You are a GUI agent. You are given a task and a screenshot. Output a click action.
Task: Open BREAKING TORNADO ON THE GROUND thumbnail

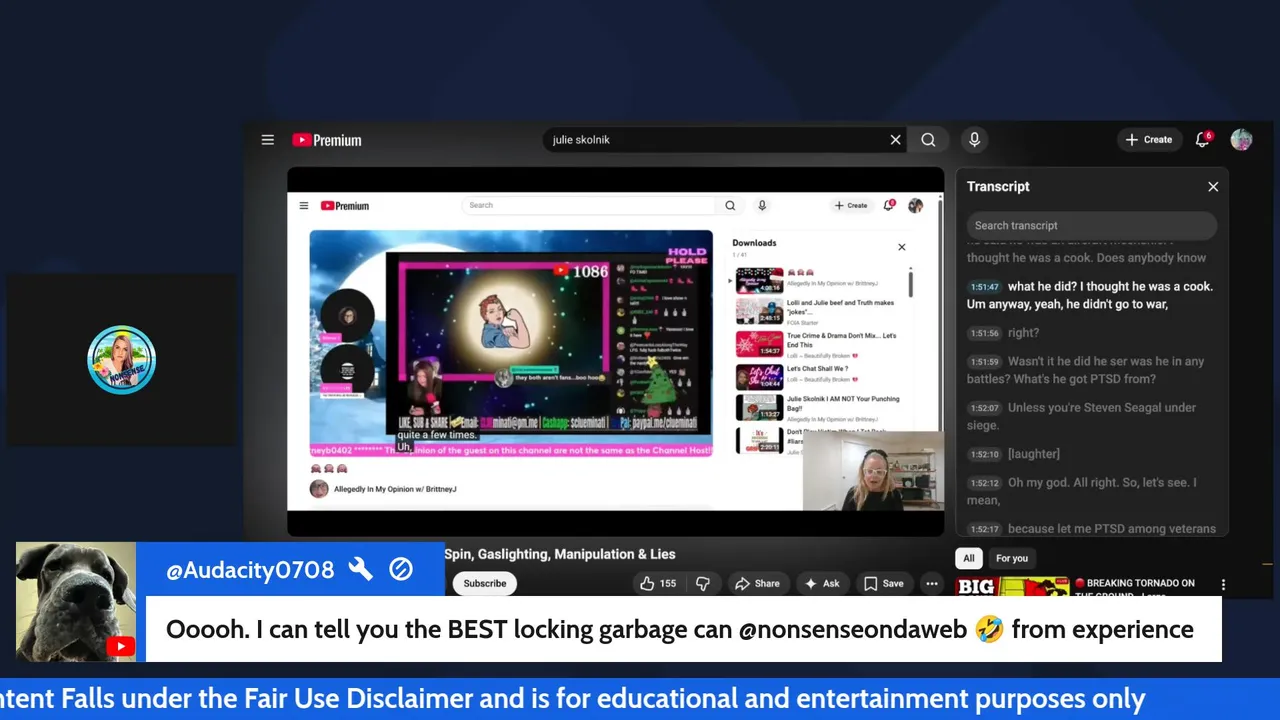[1011, 587]
